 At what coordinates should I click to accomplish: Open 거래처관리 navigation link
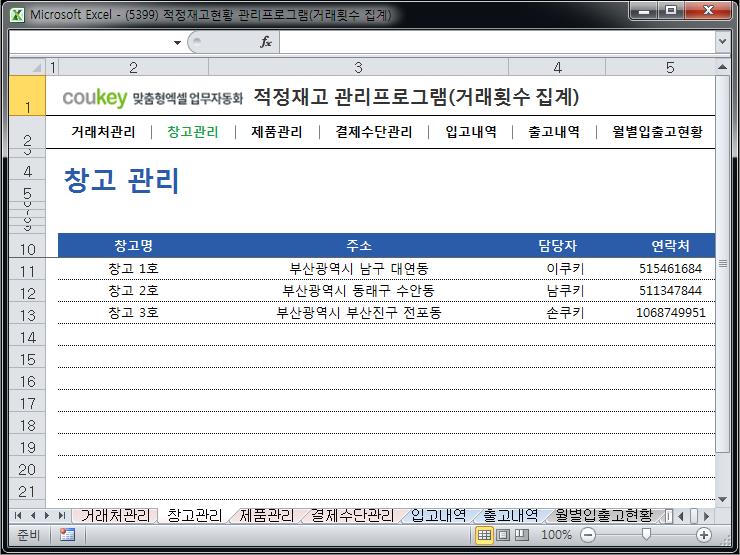[x=103, y=132]
